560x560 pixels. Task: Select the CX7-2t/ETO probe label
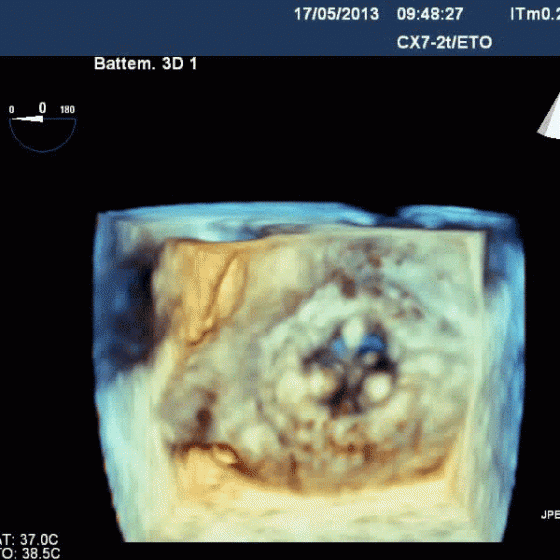444,42
